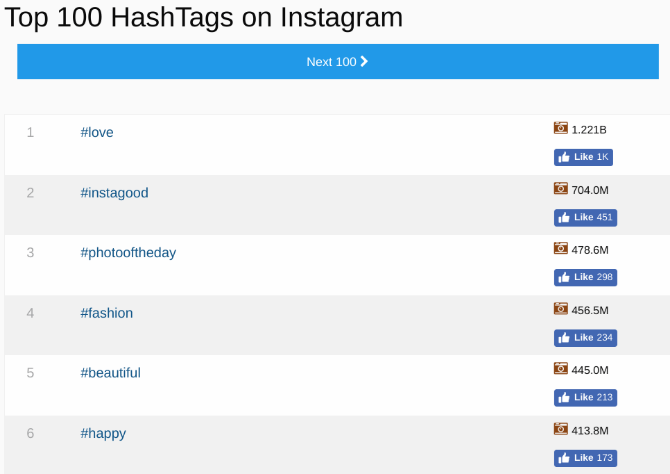
Task: Visit the #fashion hashtag page
Action: coord(106,313)
